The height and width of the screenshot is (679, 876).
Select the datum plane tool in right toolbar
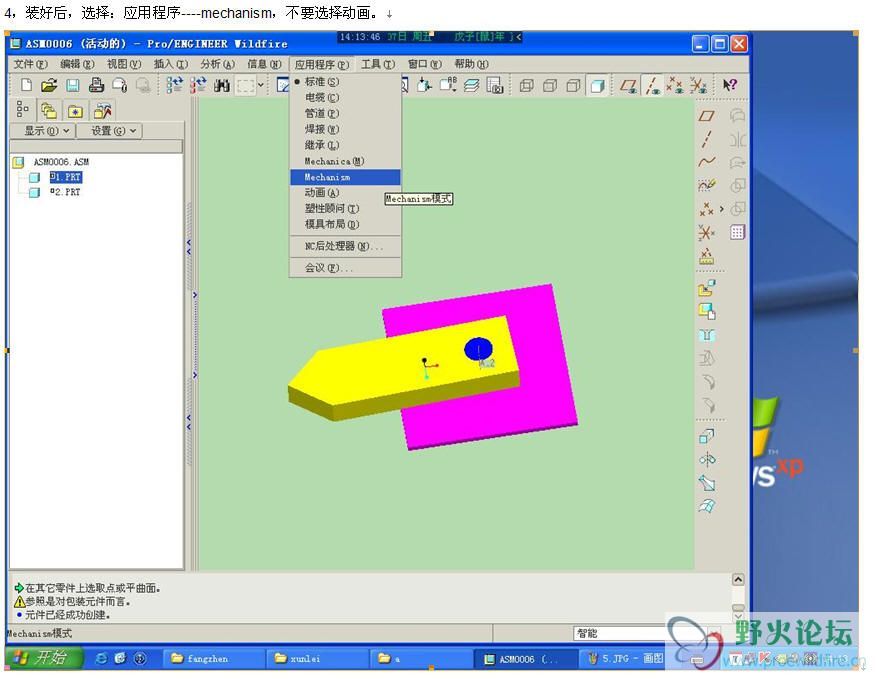[707, 116]
